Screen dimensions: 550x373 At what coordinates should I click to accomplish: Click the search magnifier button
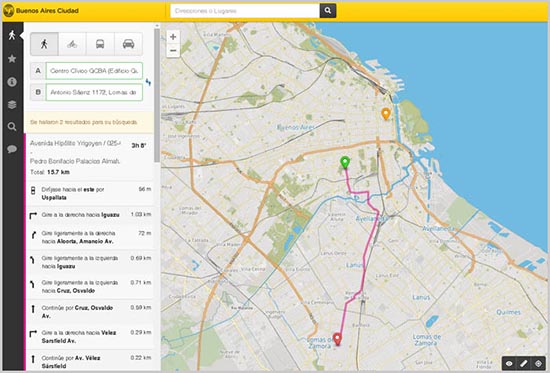coord(328,11)
